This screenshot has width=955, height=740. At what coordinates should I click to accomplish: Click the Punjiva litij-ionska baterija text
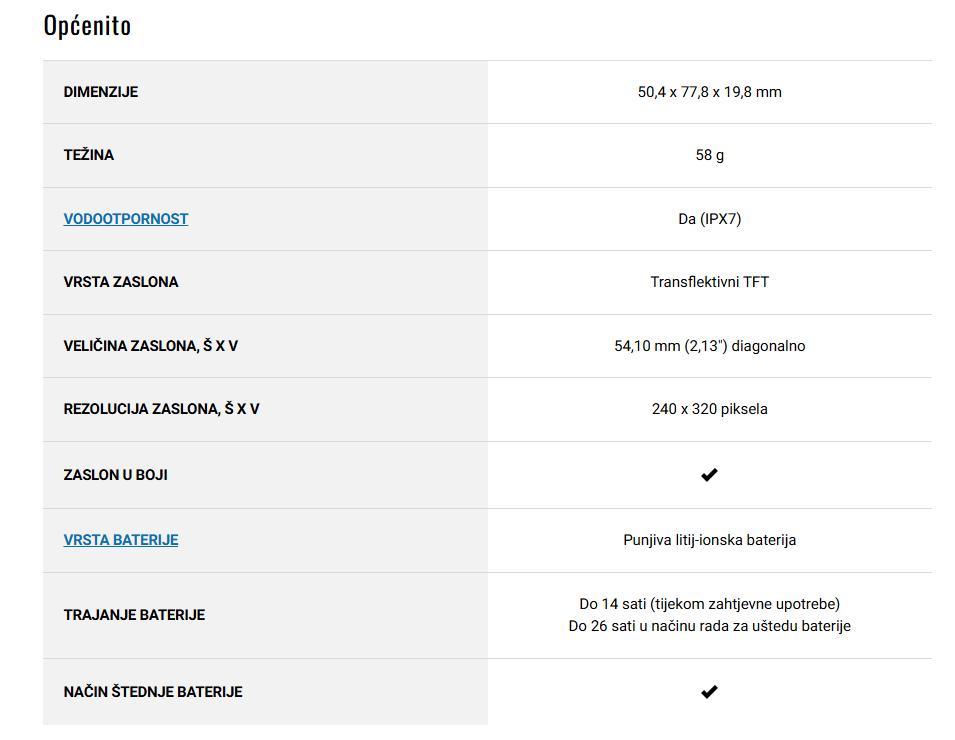click(x=710, y=540)
